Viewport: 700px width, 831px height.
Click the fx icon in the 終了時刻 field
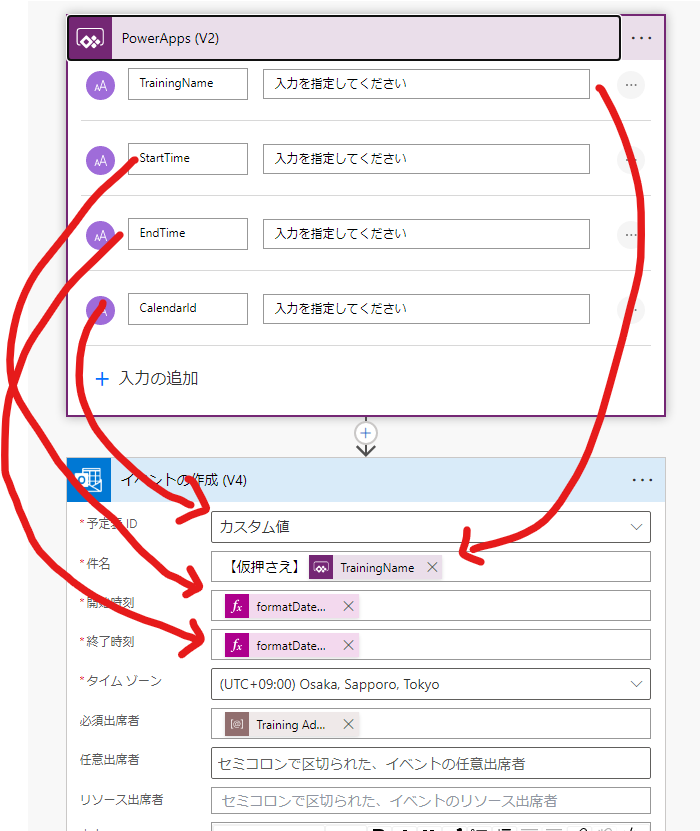pyautogui.click(x=237, y=646)
